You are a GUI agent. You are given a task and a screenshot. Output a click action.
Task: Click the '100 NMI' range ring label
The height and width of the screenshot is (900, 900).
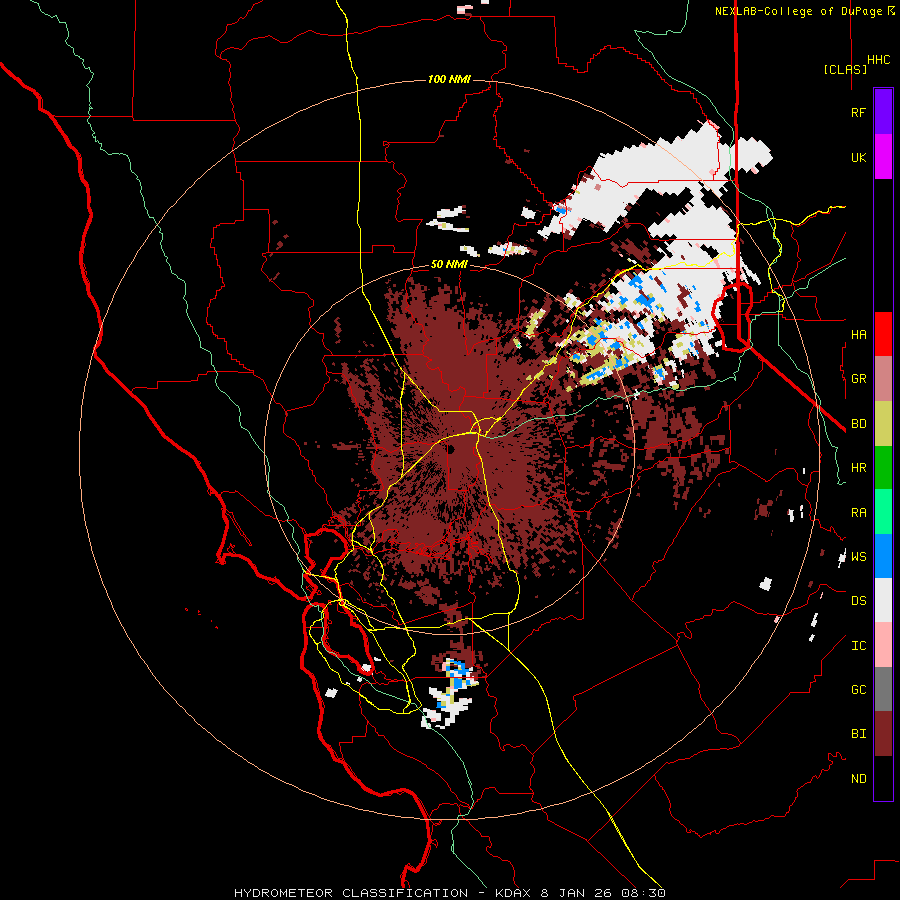point(449,79)
